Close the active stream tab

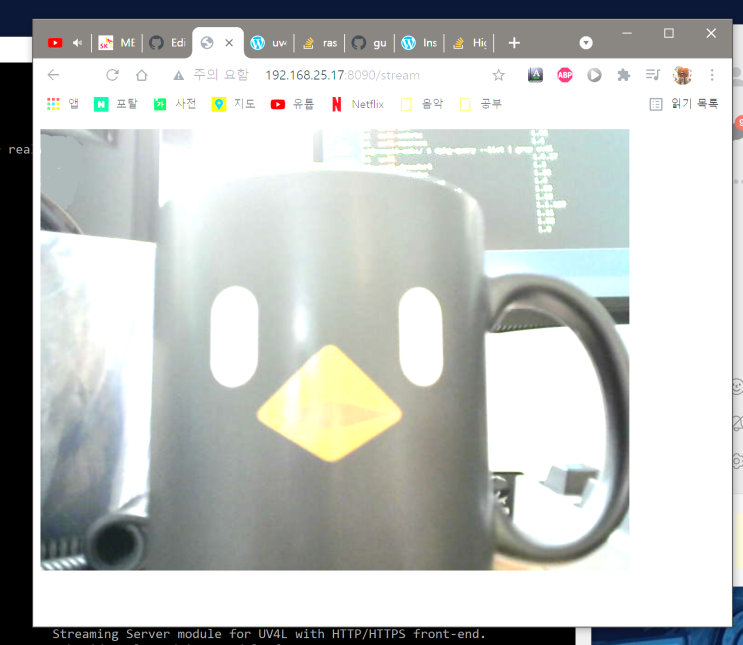229,43
